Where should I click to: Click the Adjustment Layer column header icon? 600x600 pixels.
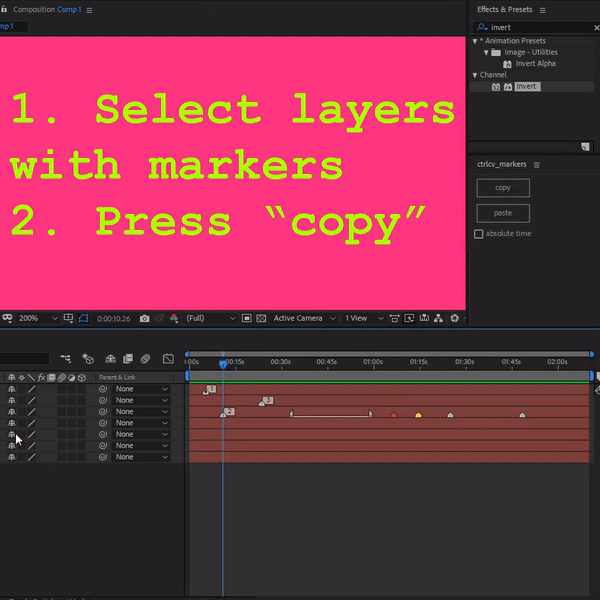point(72,378)
